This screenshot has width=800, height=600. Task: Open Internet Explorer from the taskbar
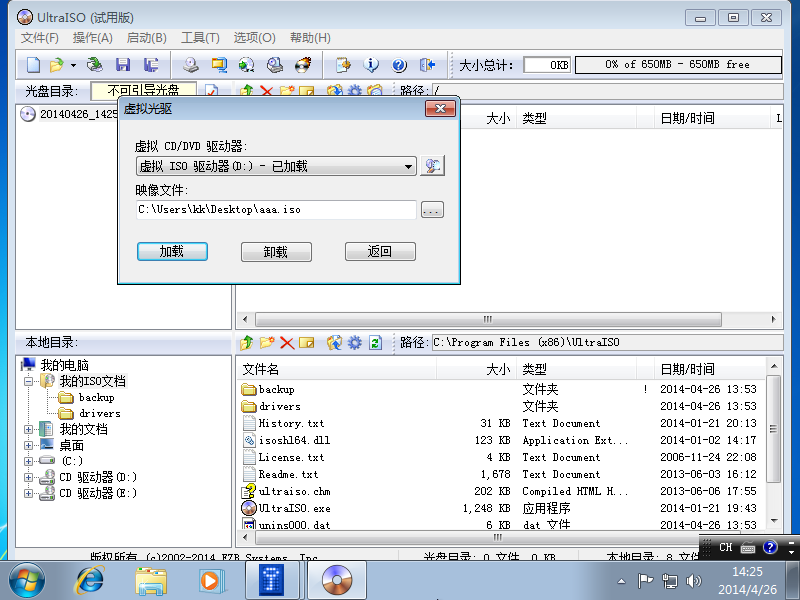tap(90, 581)
